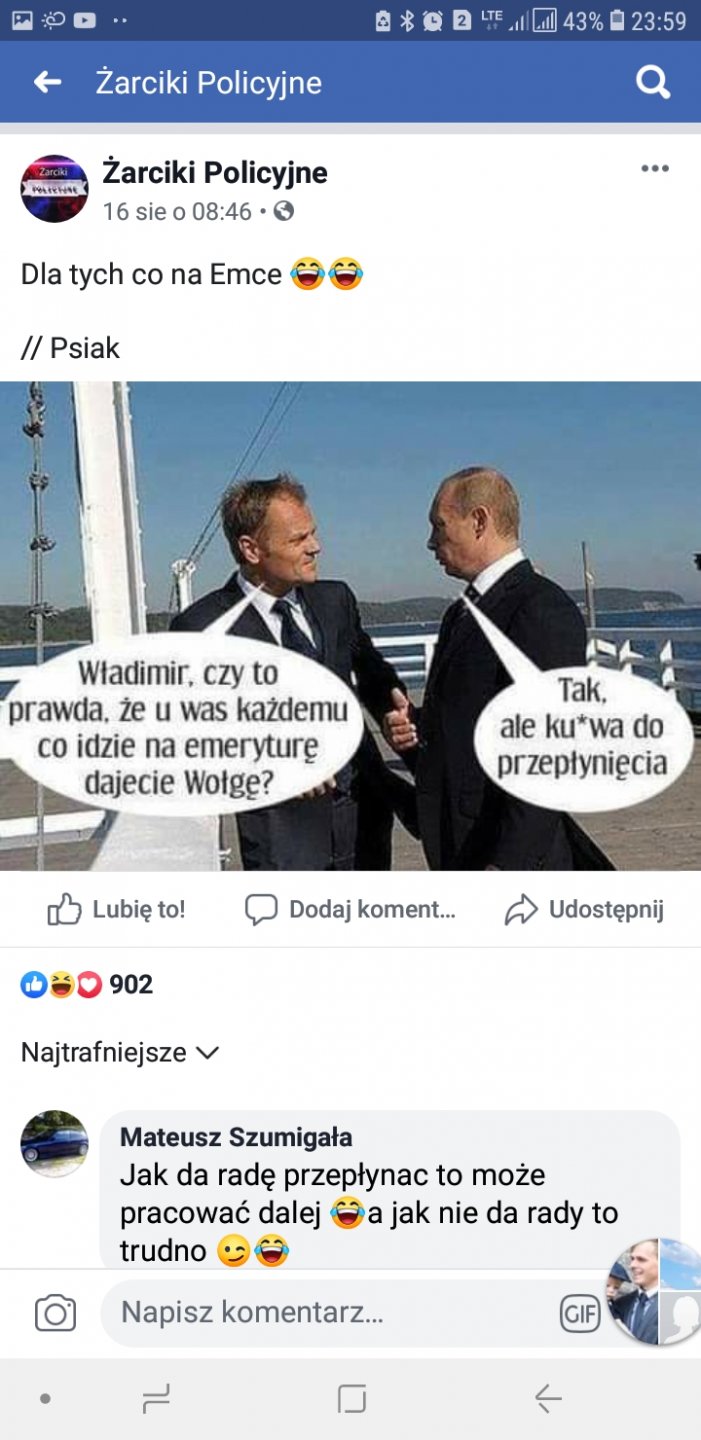Open Mateusz Szumigała's profile name

click(x=236, y=1137)
